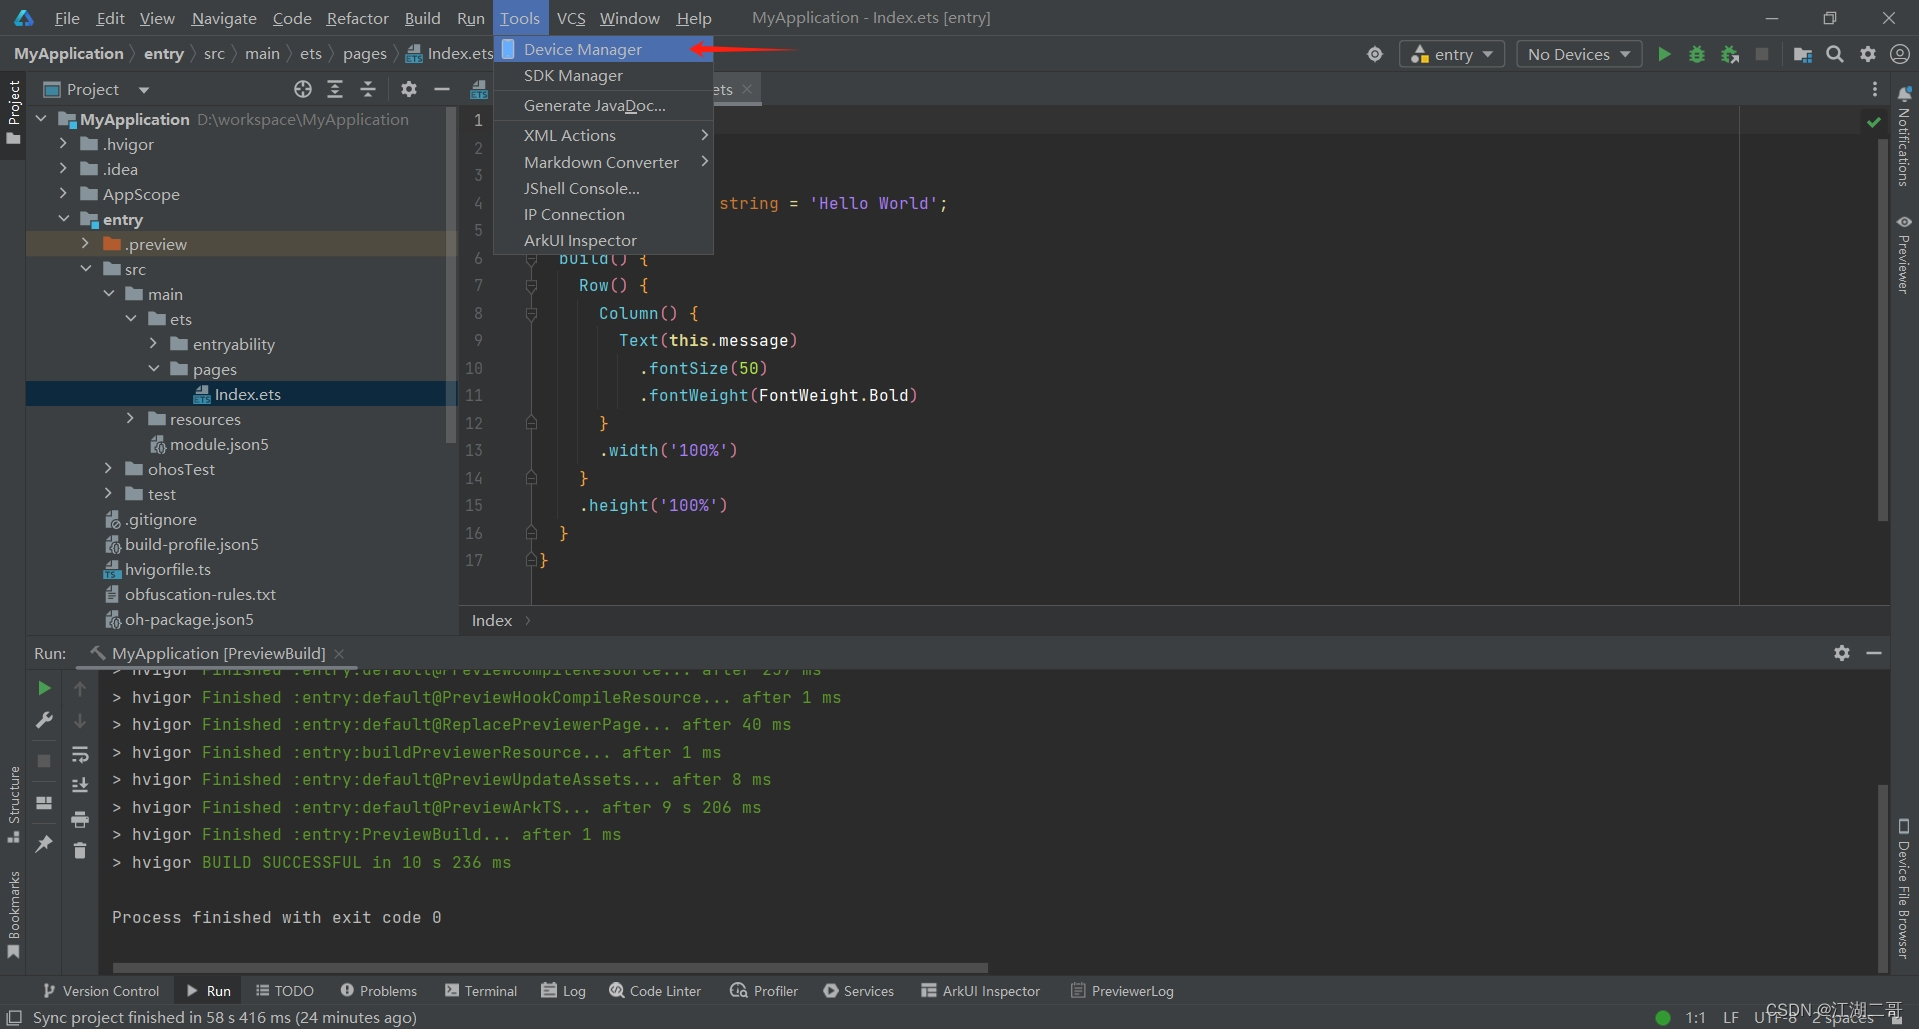
Task: Open Run panel settings gear
Action: (x=1842, y=653)
